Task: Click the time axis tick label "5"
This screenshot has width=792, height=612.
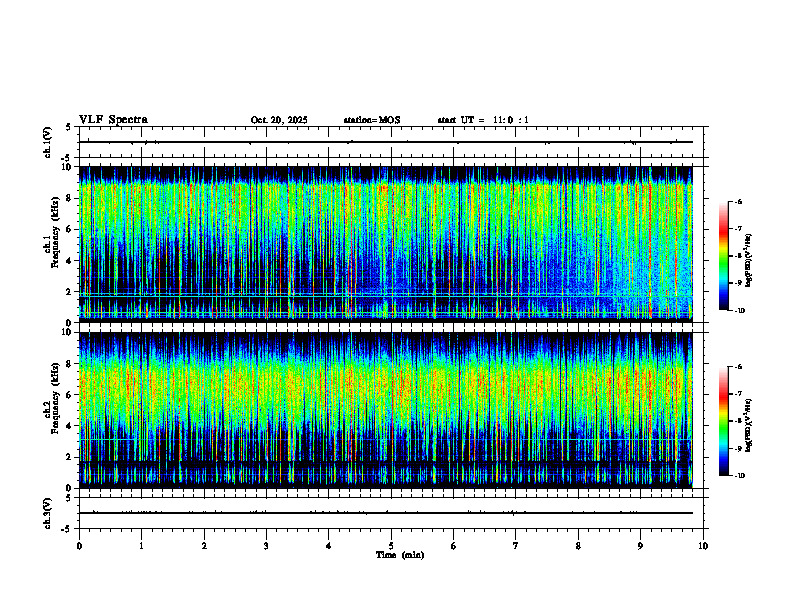Action: pos(391,546)
